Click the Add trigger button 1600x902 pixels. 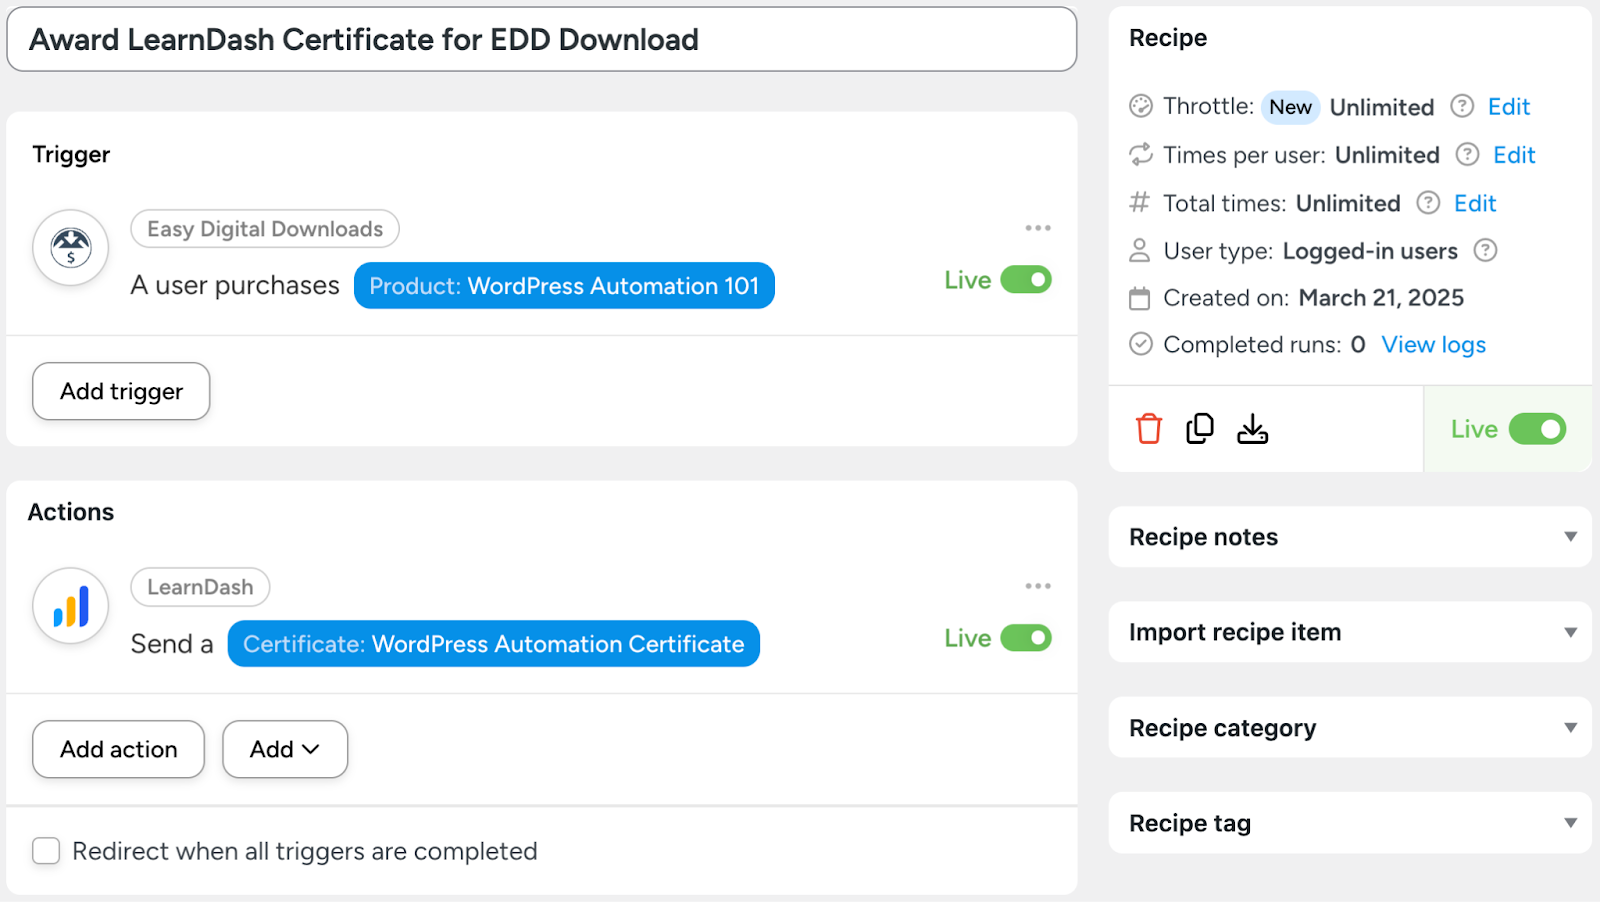(121, 391)
